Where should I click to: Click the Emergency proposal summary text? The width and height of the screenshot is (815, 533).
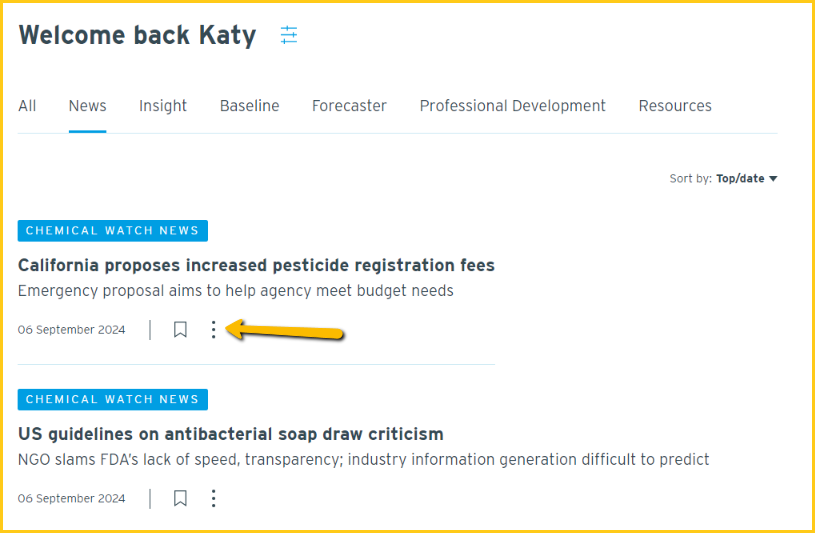coord(236,291)
